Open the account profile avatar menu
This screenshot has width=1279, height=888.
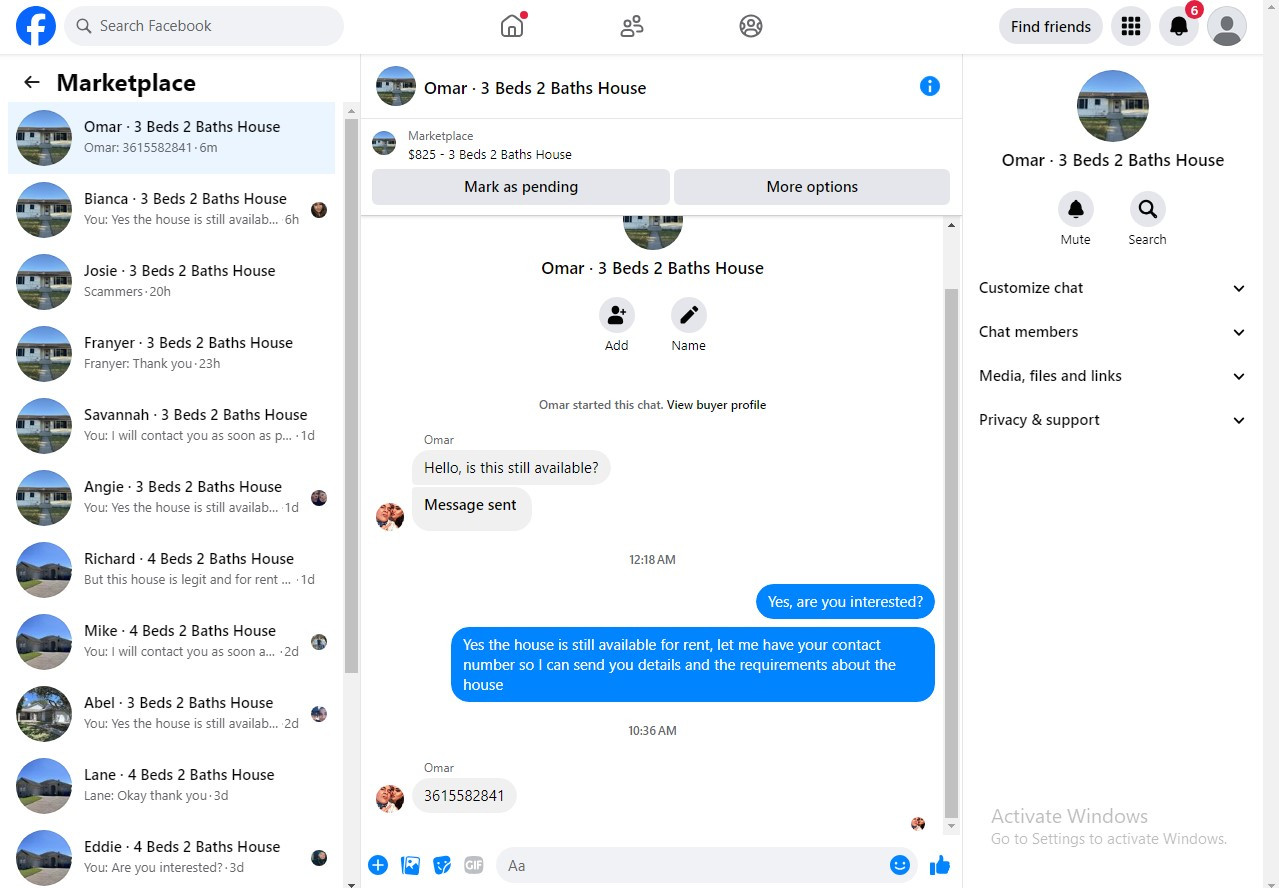(1227, 26)
